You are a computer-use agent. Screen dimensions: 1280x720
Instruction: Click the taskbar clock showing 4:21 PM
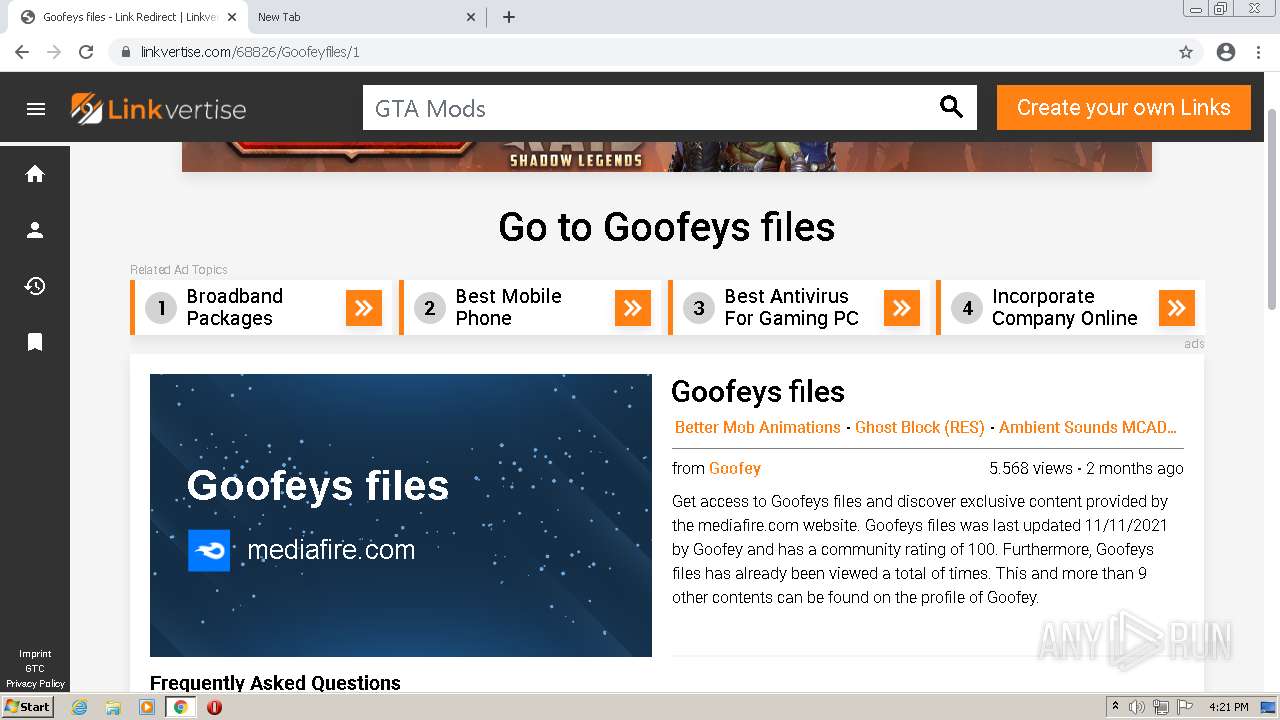coord(1229,707)
